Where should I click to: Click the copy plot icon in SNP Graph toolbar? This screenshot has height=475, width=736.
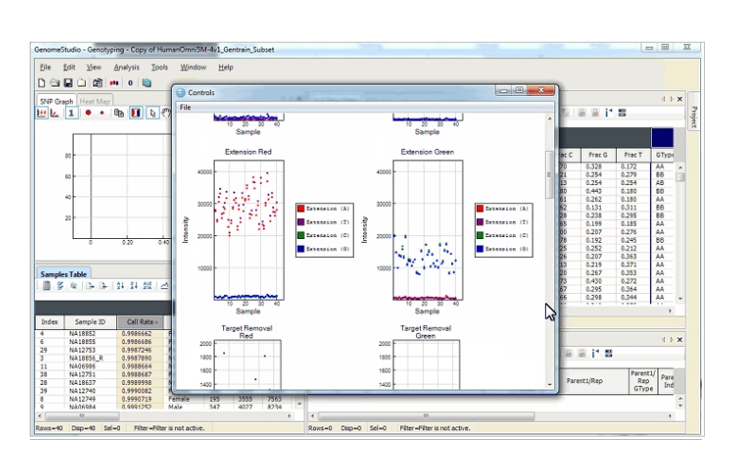[x=119, y=113]
